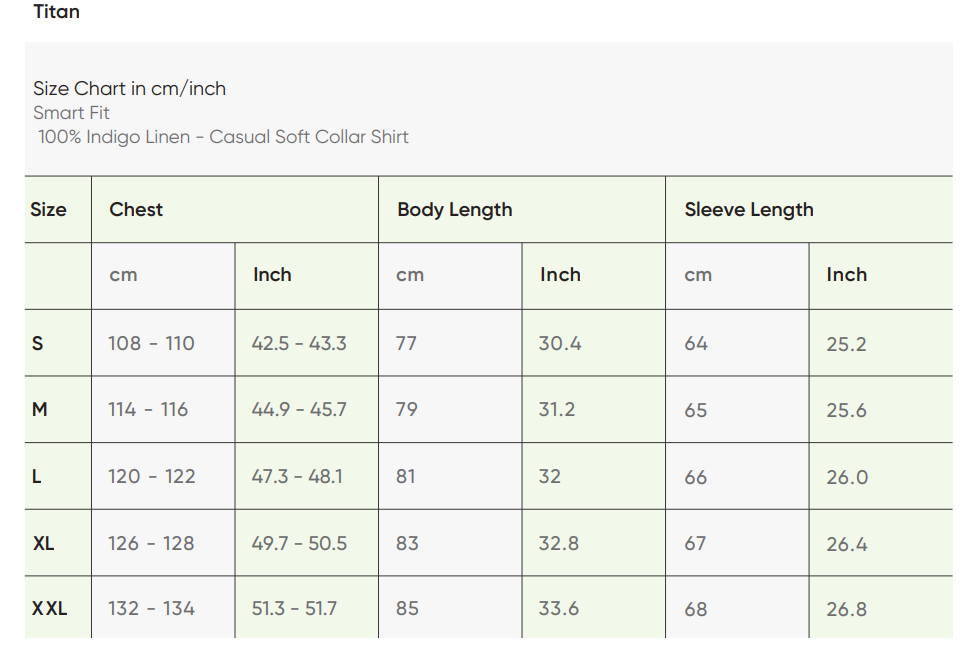The image size is (967, 650).
Task: Click the Size Chart in cm/inch title
Action: 129,88
